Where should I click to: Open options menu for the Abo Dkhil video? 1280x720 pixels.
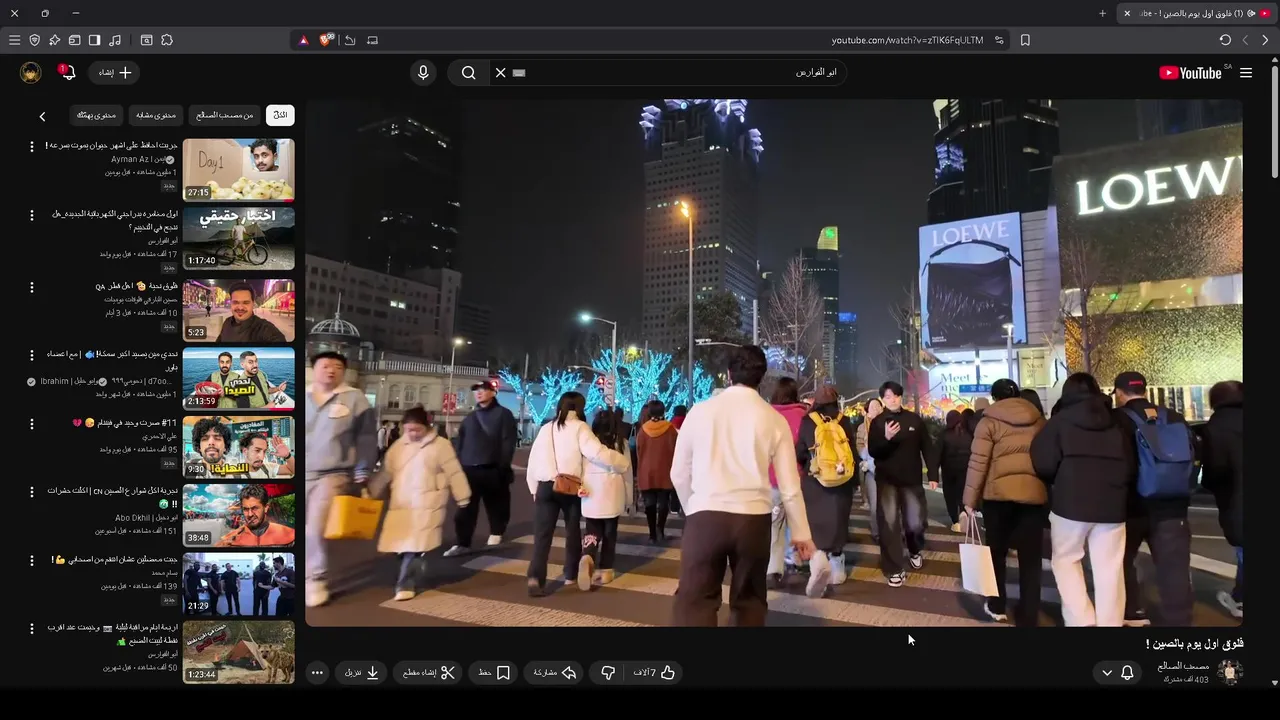[x=31, y=492]
